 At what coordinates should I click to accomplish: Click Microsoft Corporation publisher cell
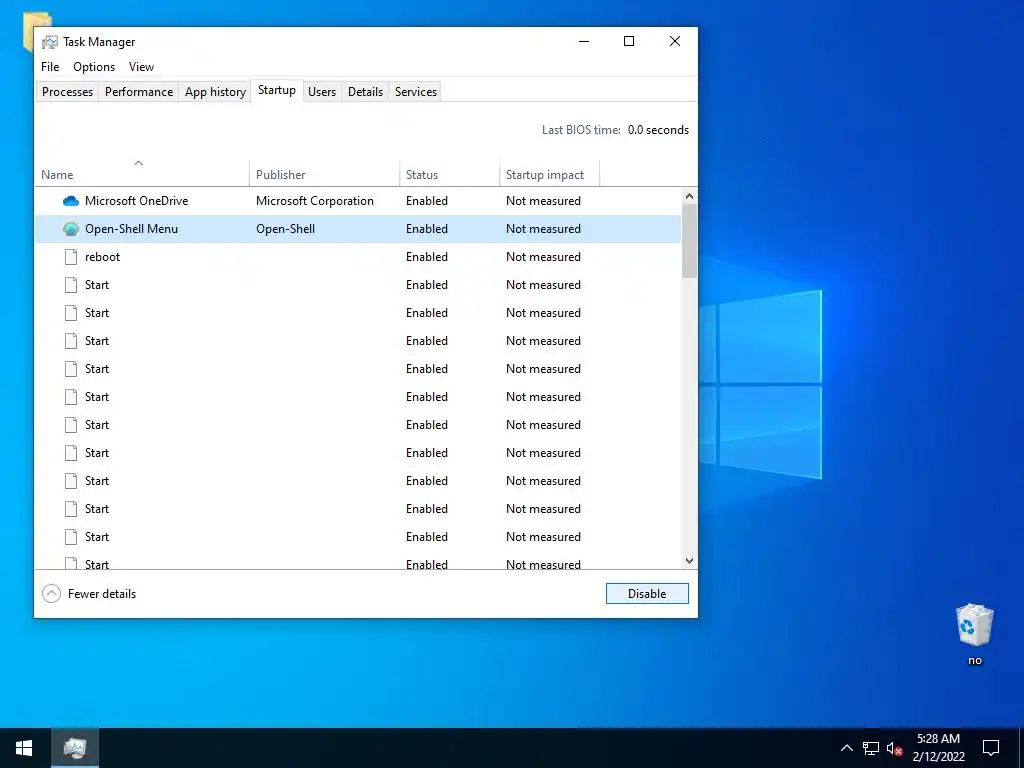[315, 201]
